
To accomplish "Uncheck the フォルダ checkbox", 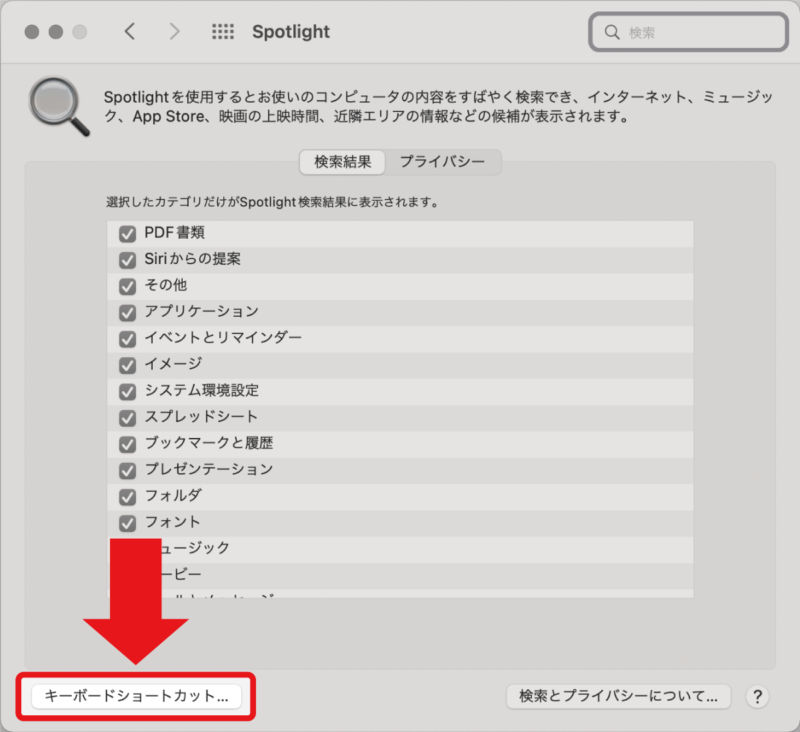I will pos(127,497).
